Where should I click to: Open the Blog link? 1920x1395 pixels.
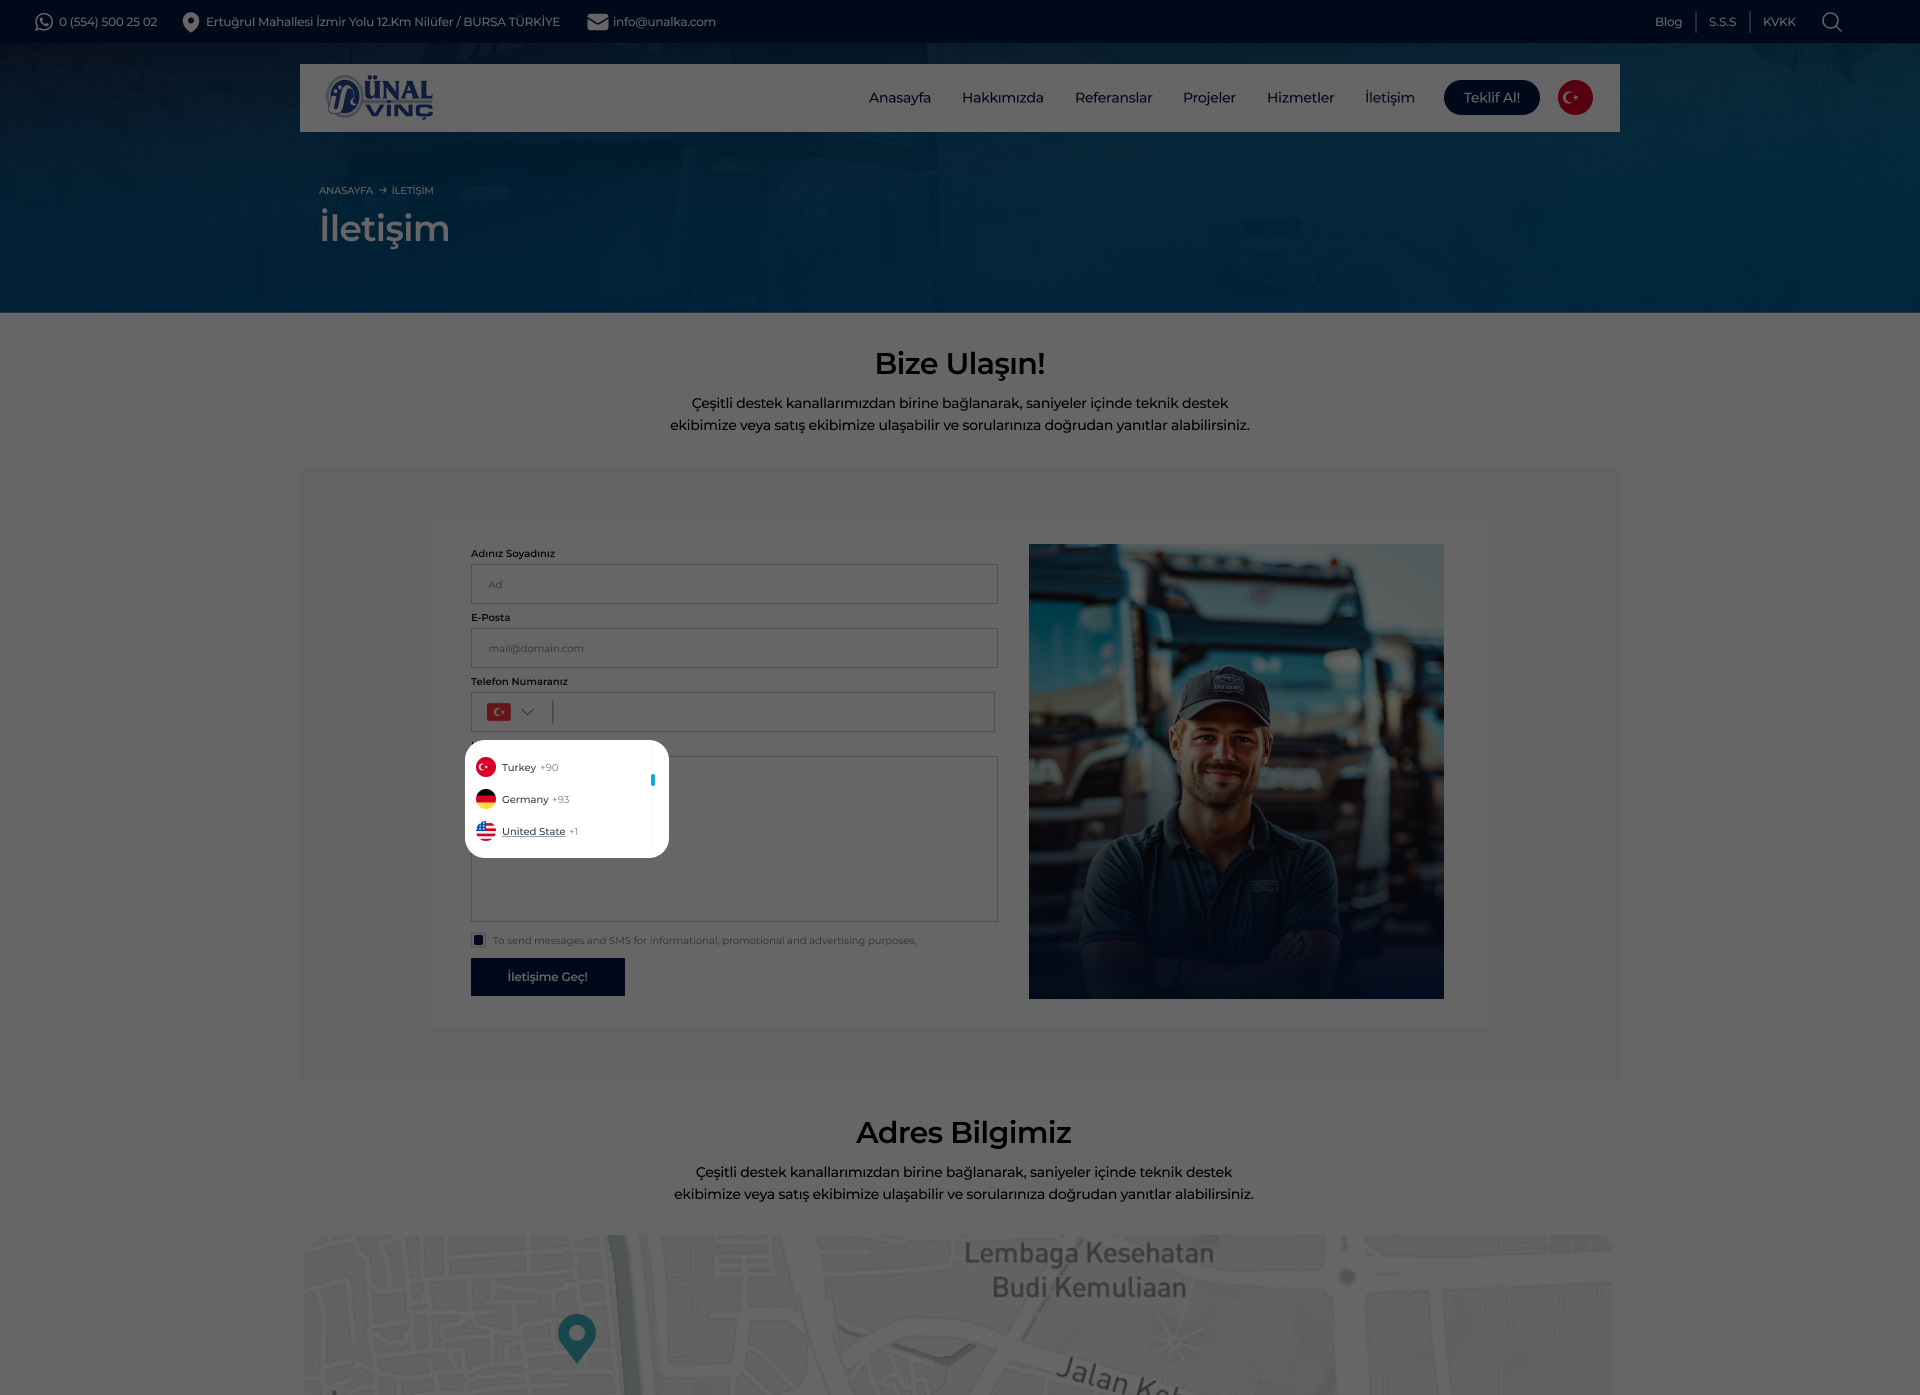[1668, 22]
